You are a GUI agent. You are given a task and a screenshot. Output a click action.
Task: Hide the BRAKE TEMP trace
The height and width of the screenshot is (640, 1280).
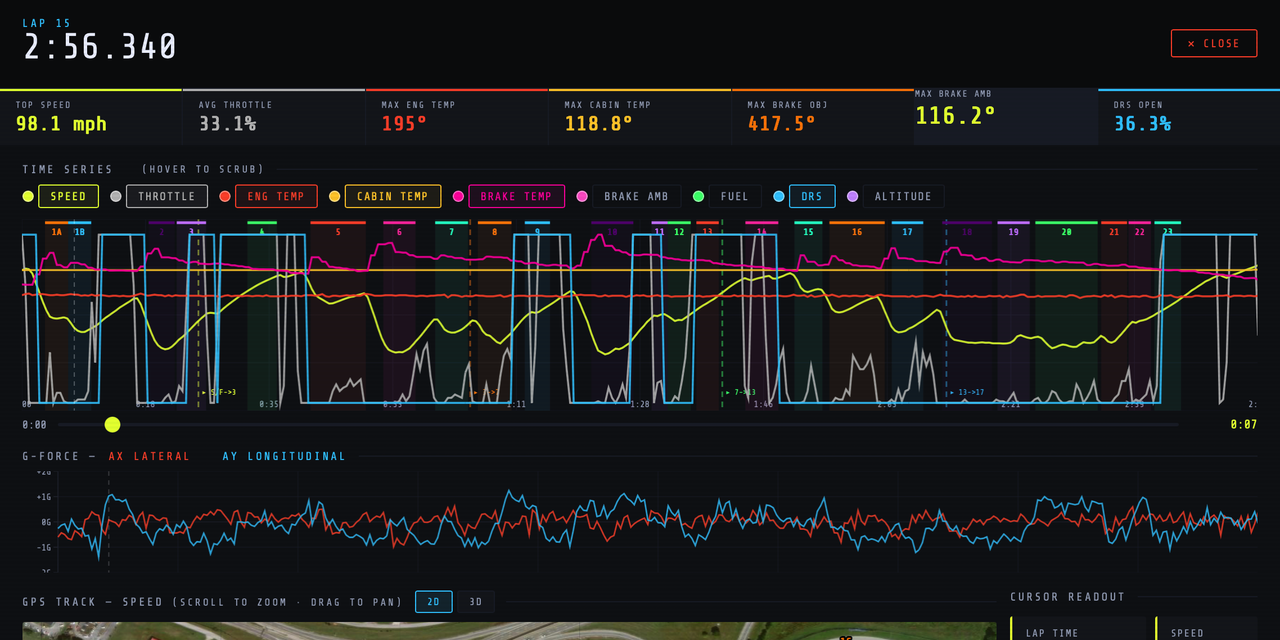point(516,196)
